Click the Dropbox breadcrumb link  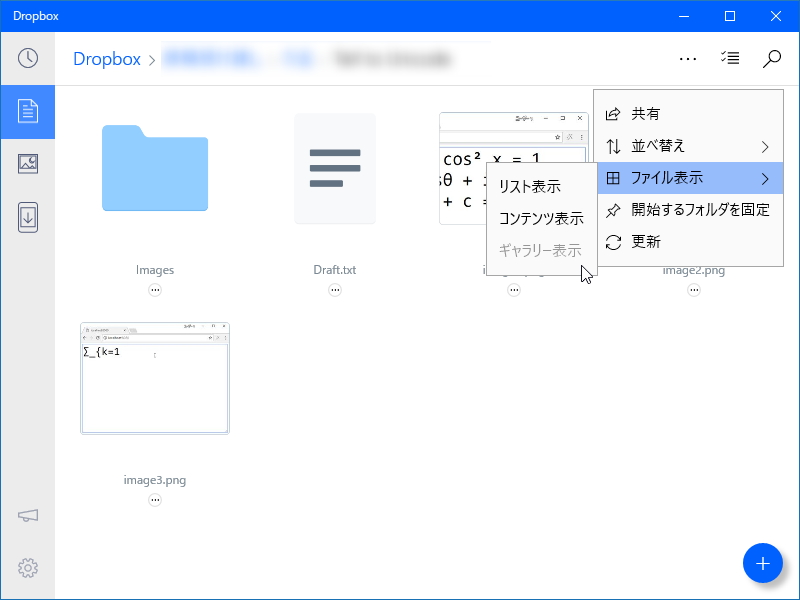106,58
